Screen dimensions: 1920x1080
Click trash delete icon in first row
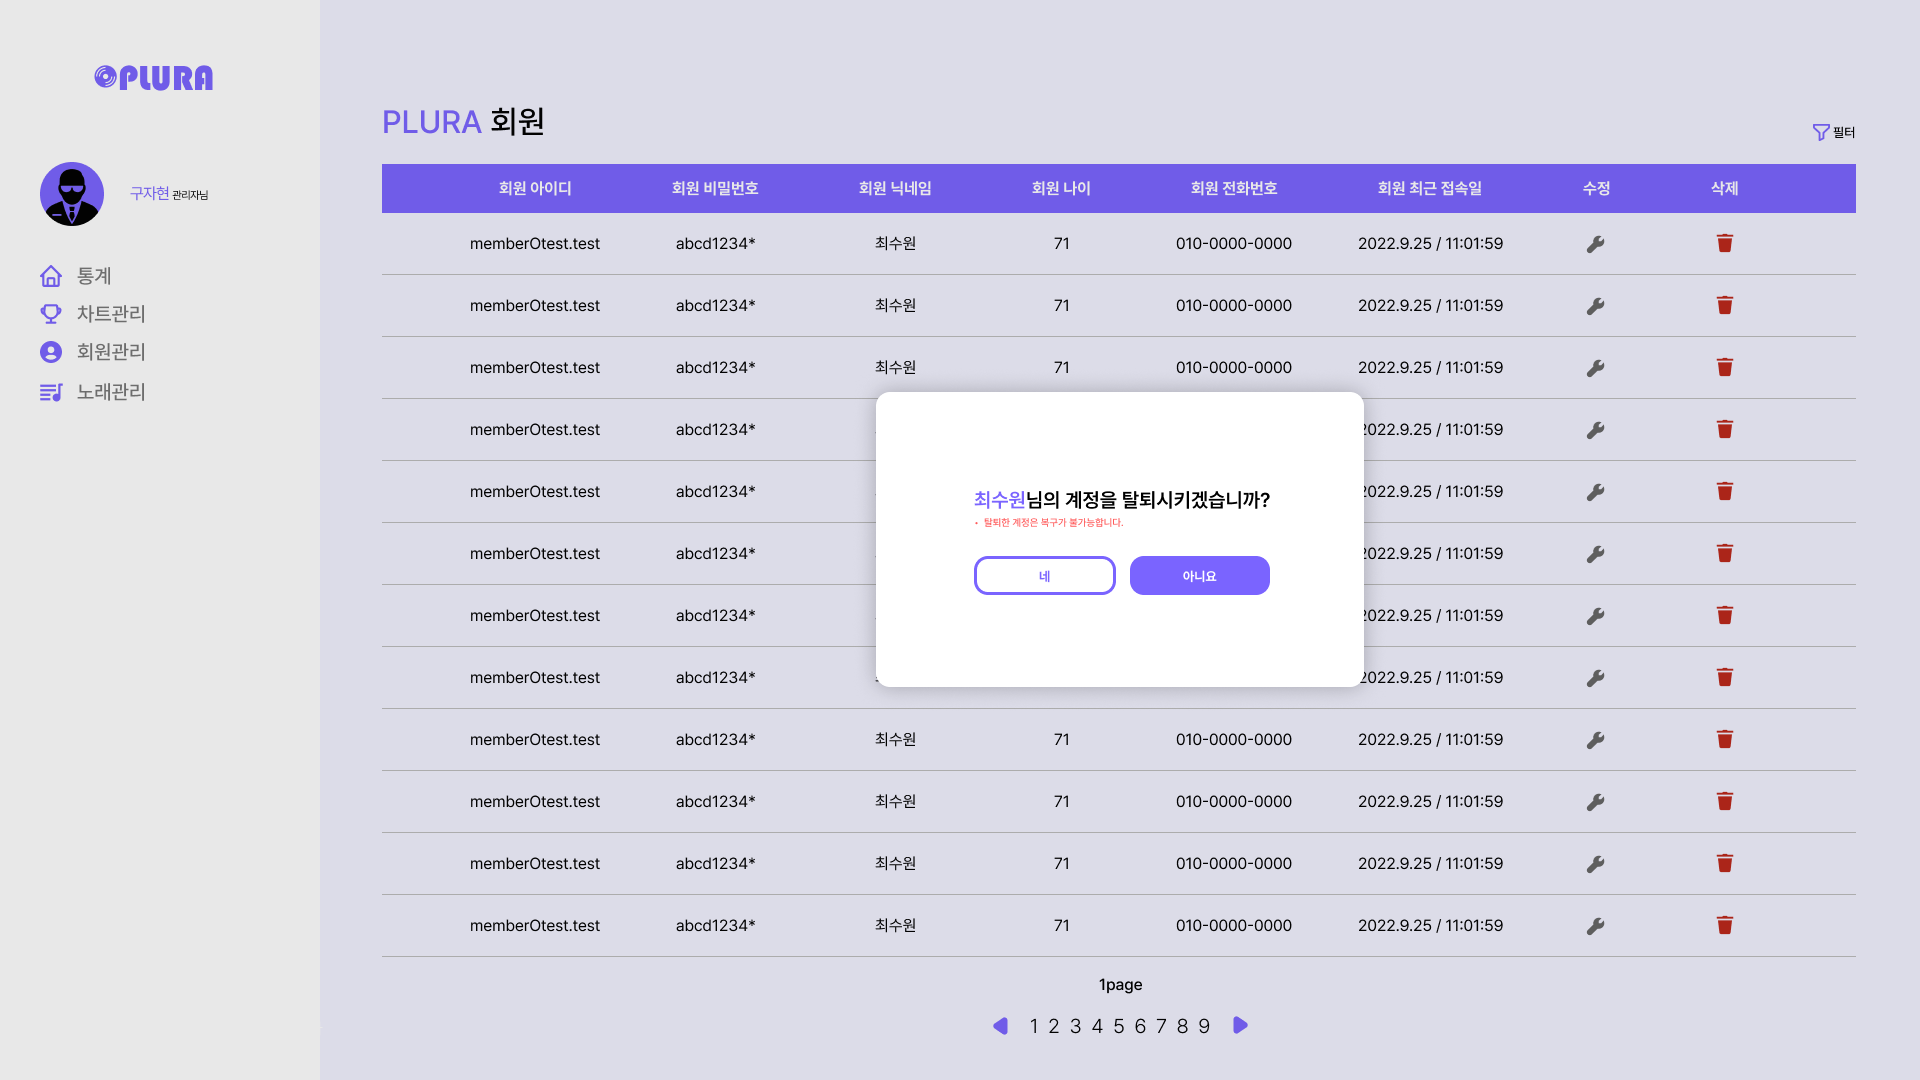[1725, 244]
